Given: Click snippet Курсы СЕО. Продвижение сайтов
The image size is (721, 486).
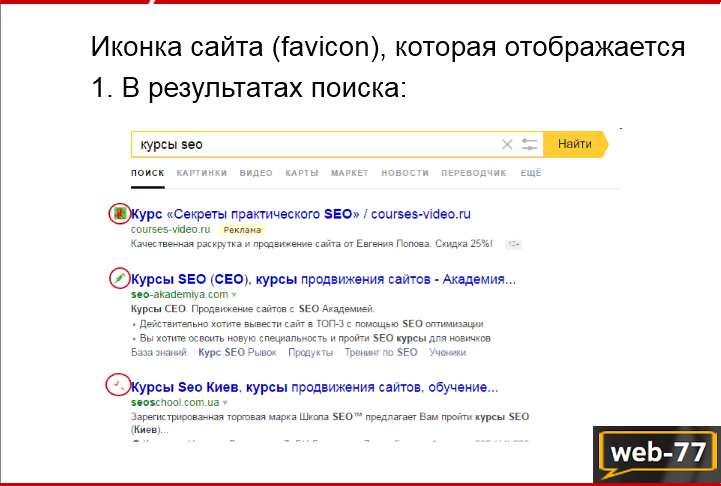Looking at the screenshot, I should (253, 309).
